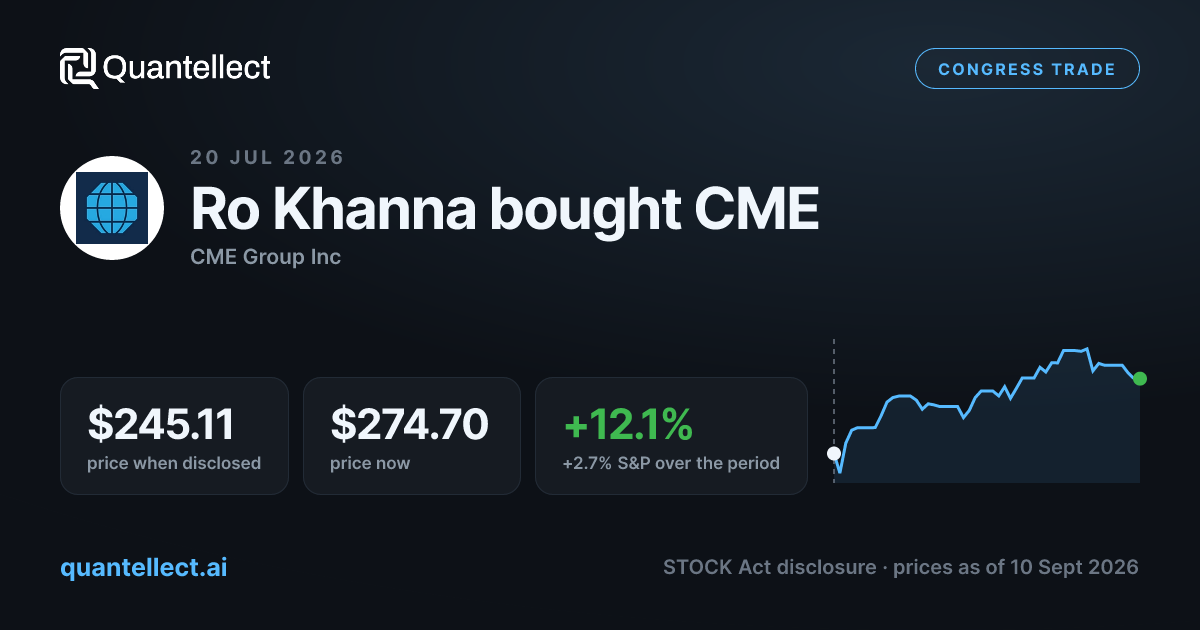Screen dimensions: 1200x630
Task: Click the +2.7% S&P comparison text
Action: coord(671,463)
